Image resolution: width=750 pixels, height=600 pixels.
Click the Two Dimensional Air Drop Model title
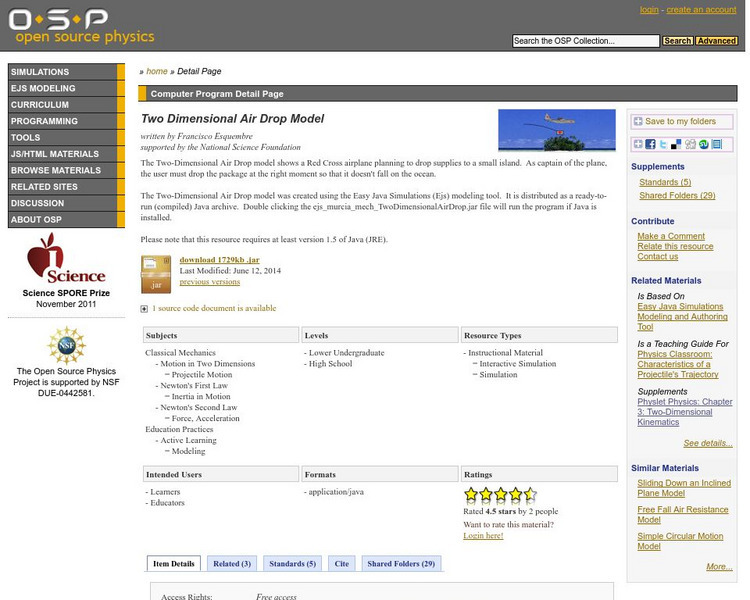coord(232,119)
